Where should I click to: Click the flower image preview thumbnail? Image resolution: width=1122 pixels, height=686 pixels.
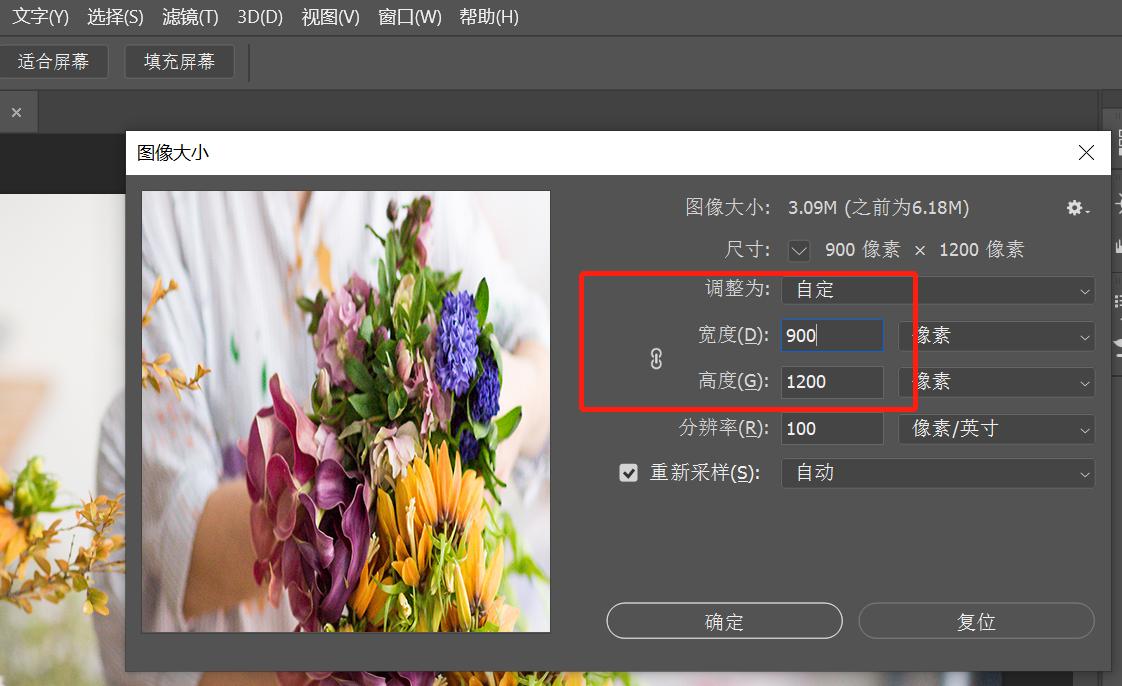click(345, 410)
